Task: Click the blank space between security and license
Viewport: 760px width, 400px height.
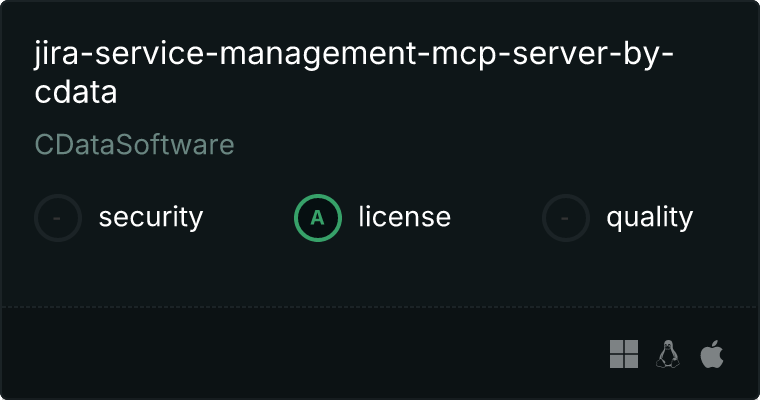Action: (x=248, y=217)
